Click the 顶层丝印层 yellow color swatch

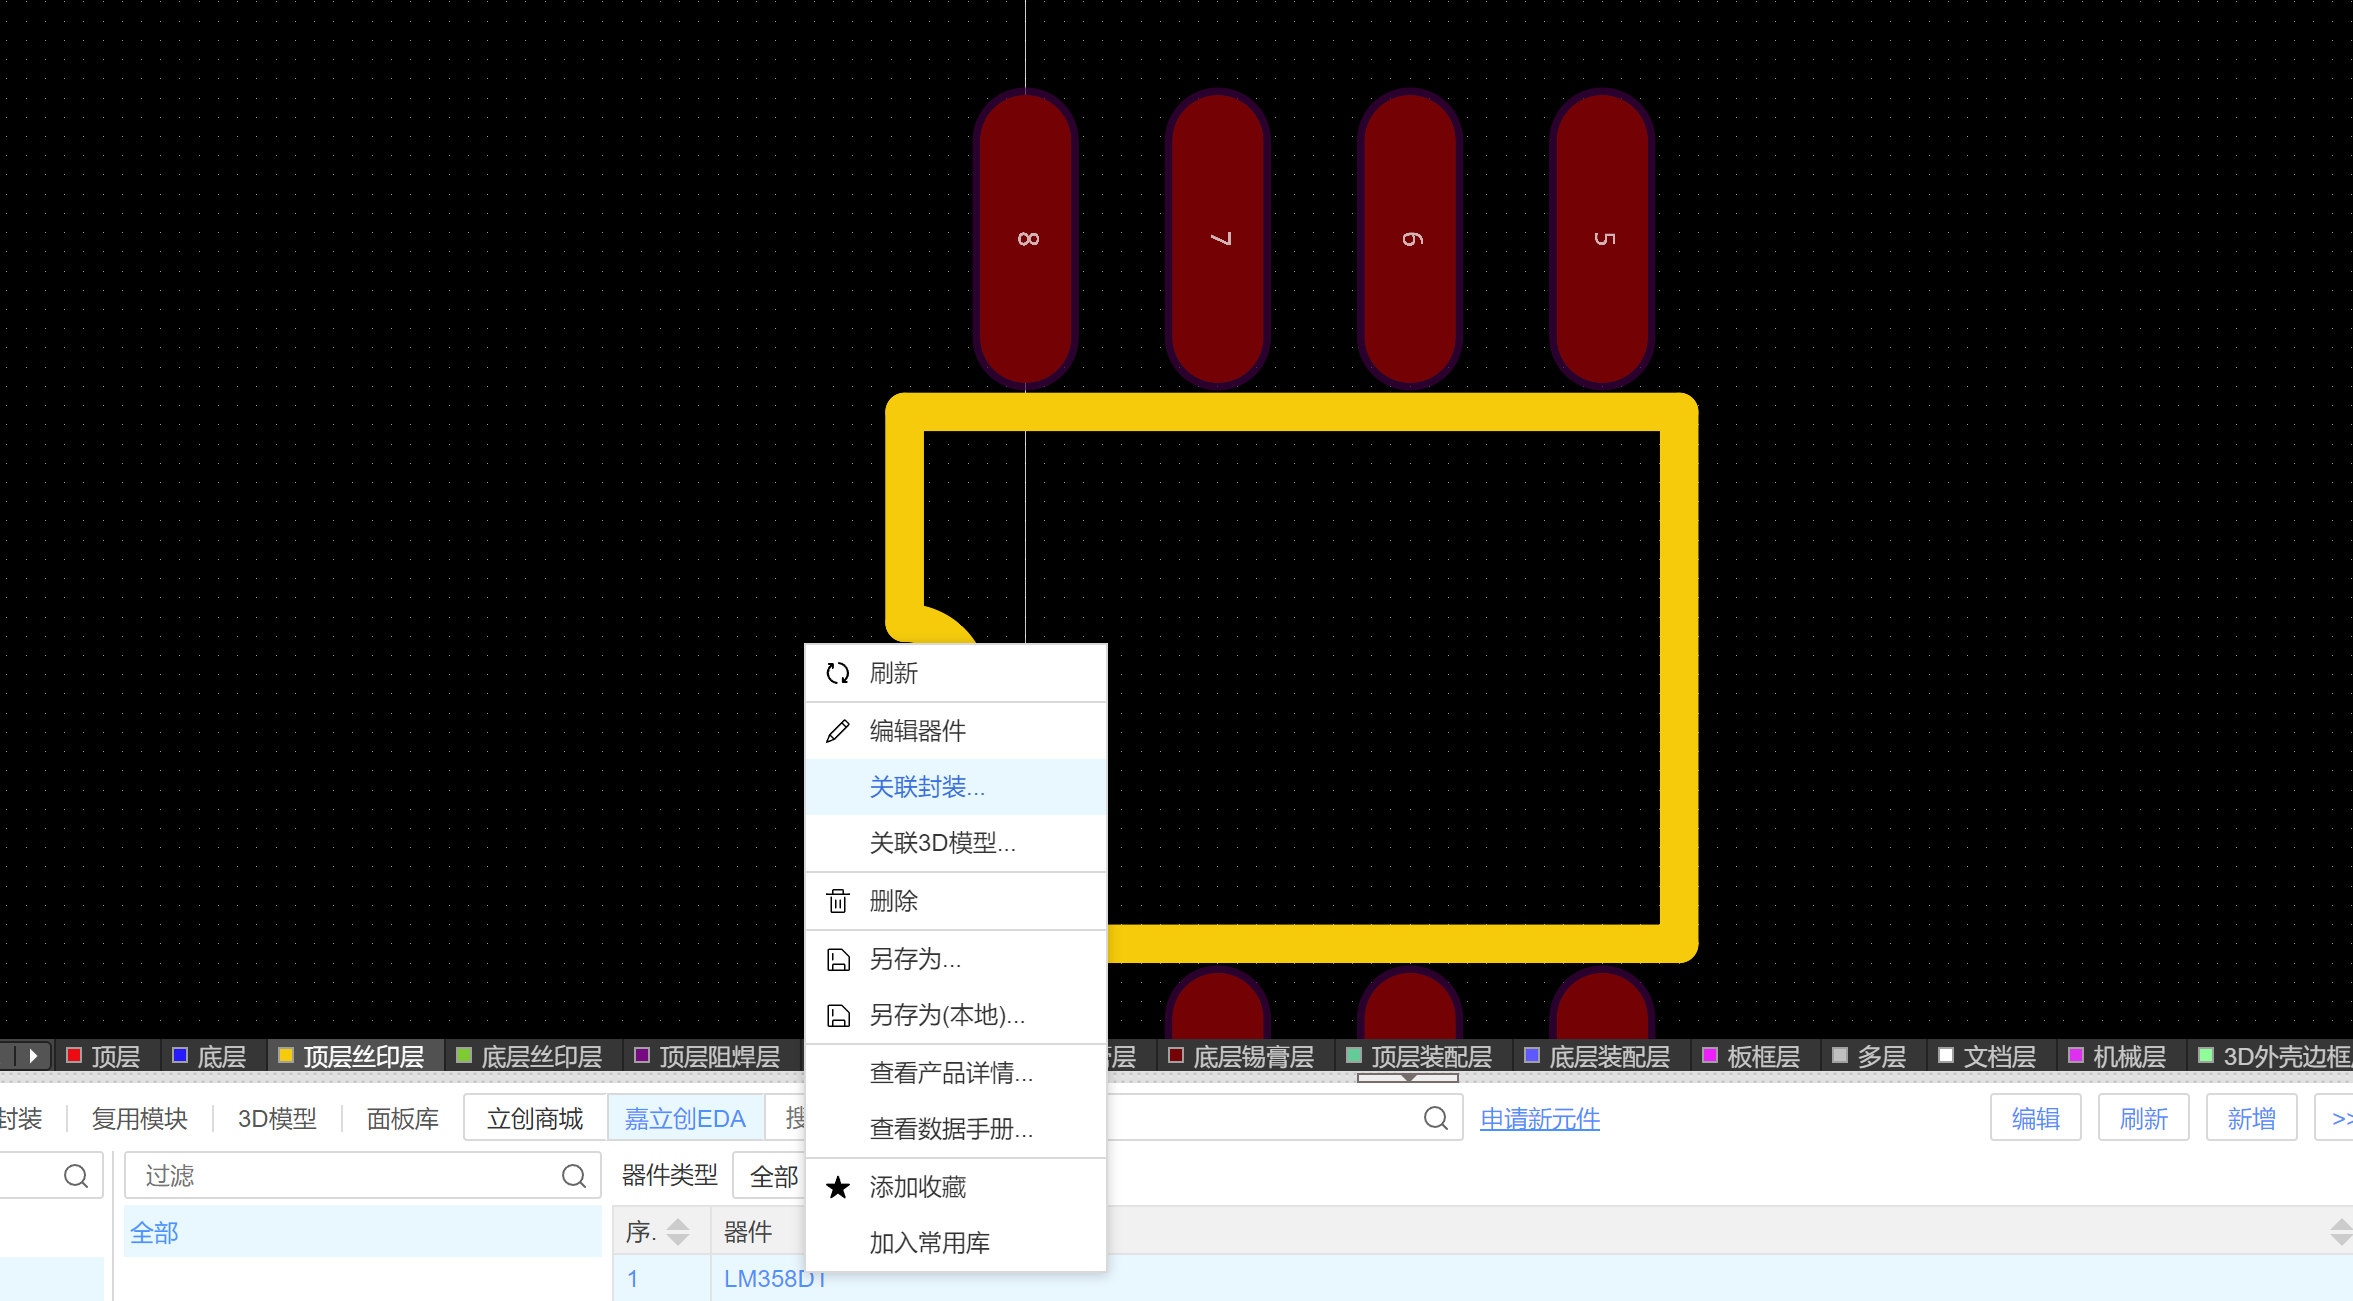click(x=286, y=1056)
